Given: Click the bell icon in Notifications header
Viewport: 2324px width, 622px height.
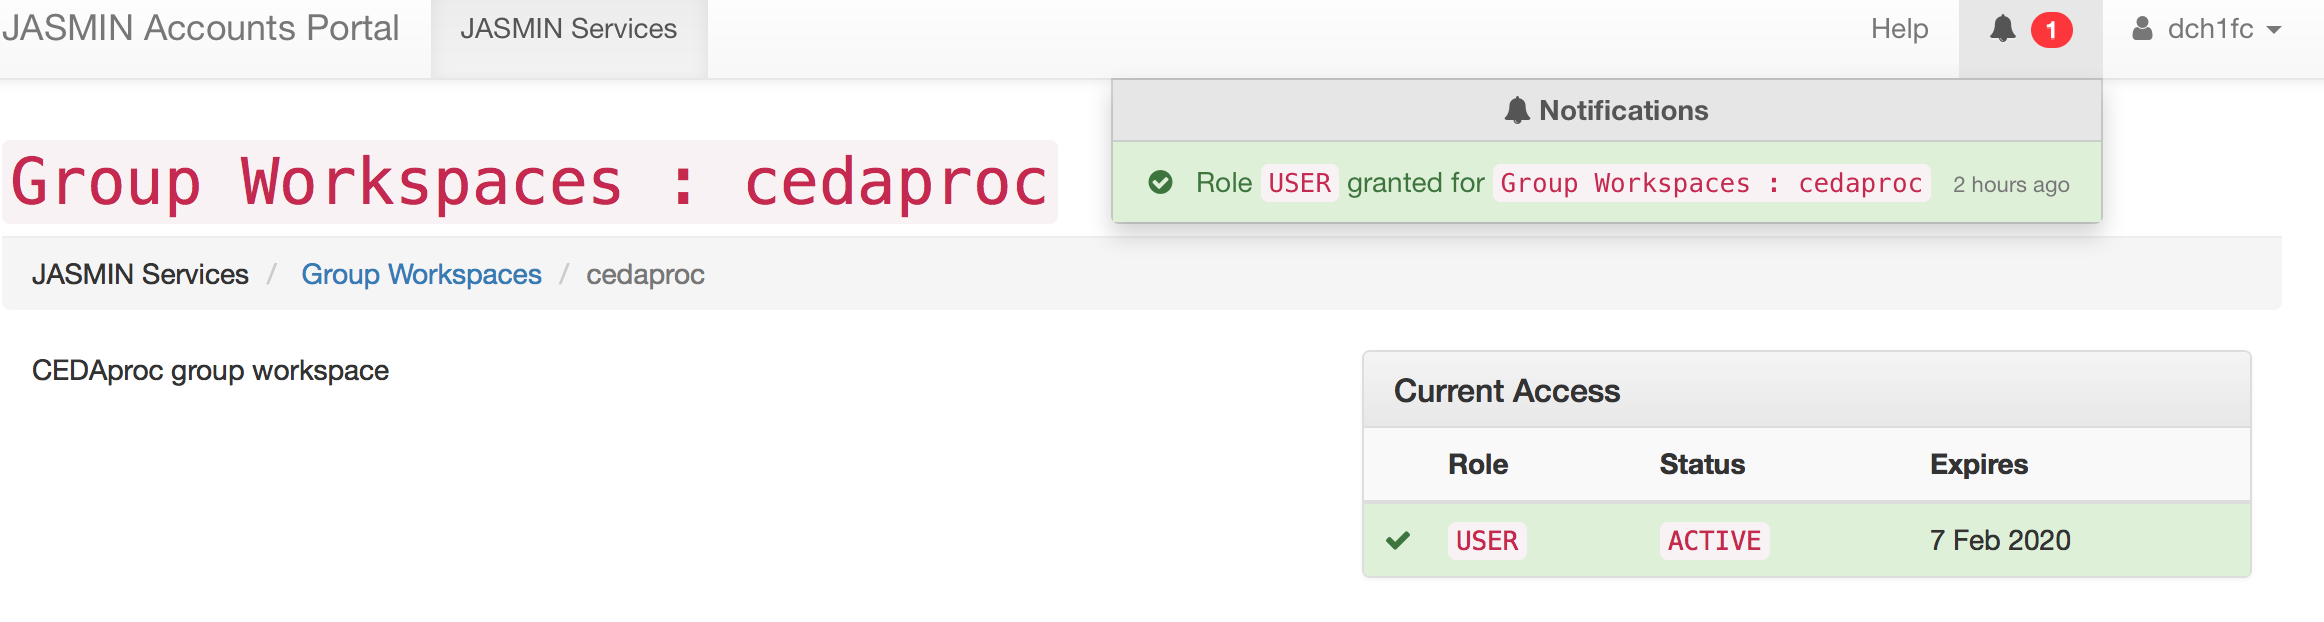Looking at the screenshot, I should coord(1517,110).
